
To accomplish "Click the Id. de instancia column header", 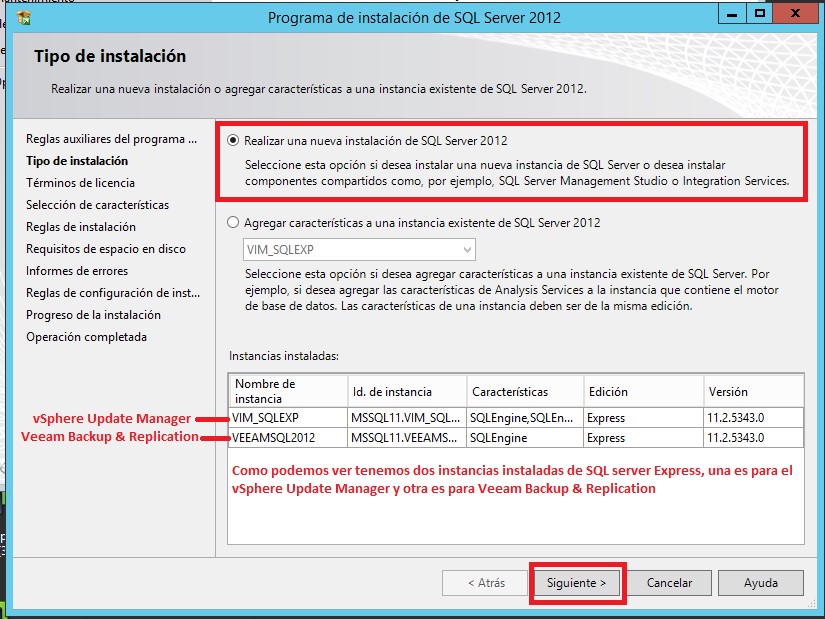I will (x=407, y=391).
